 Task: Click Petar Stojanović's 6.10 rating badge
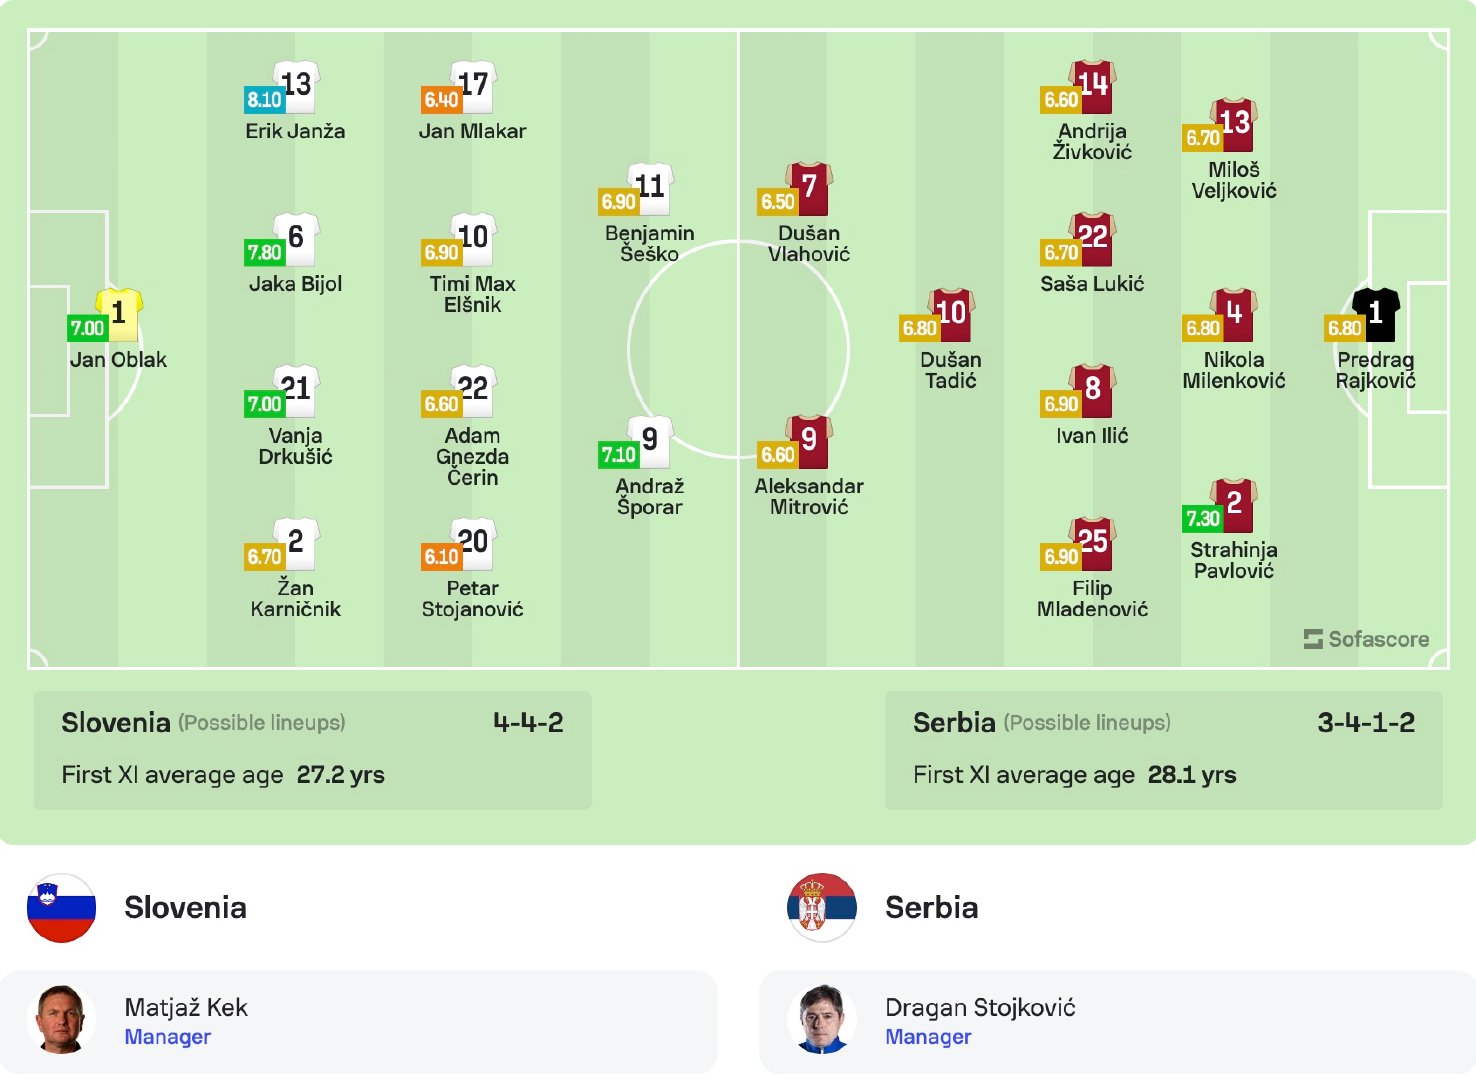click(x=441, y=557)
